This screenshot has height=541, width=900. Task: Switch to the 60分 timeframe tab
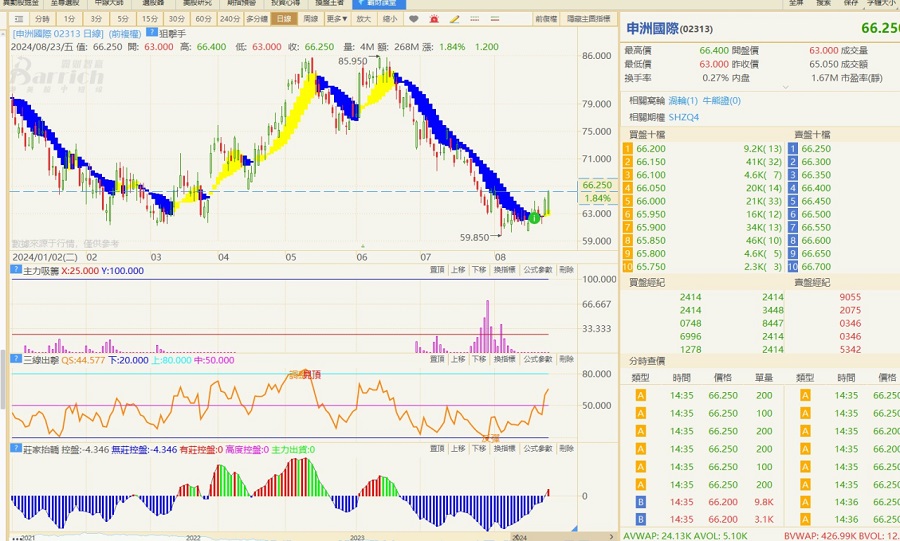pyautogui.click(x=203, y=19)
